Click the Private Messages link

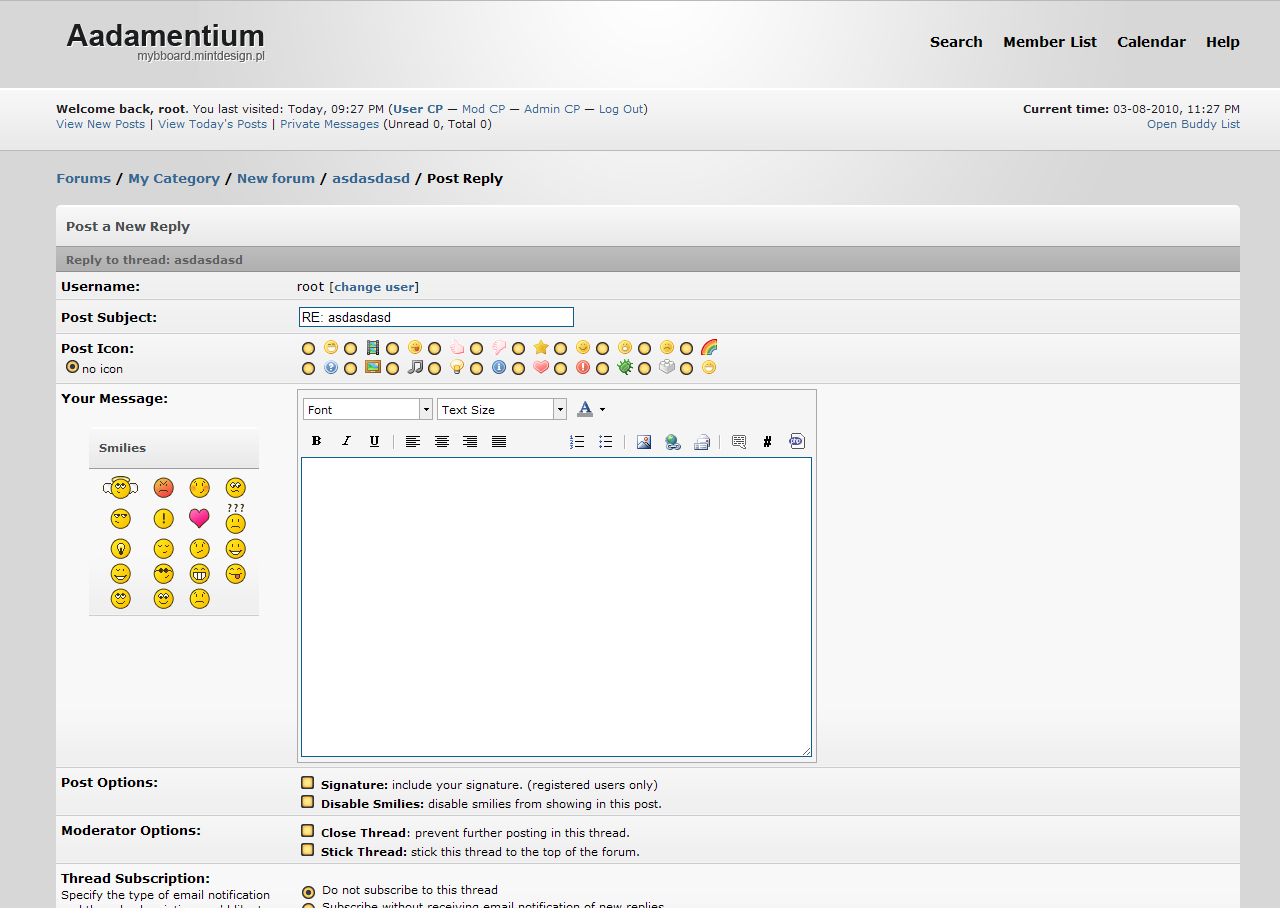click(329, 124)
